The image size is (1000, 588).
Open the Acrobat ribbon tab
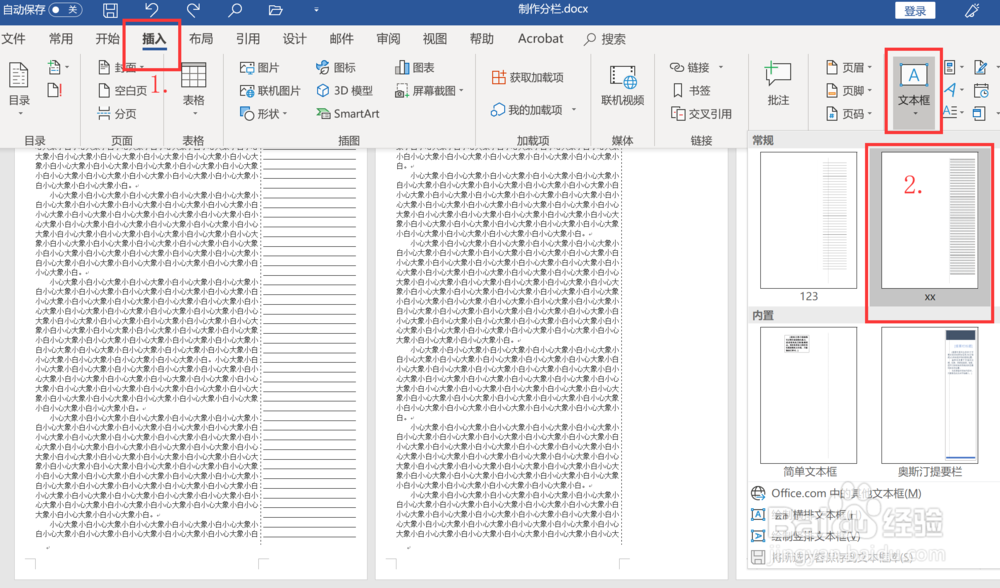click(x=540, y=39)
